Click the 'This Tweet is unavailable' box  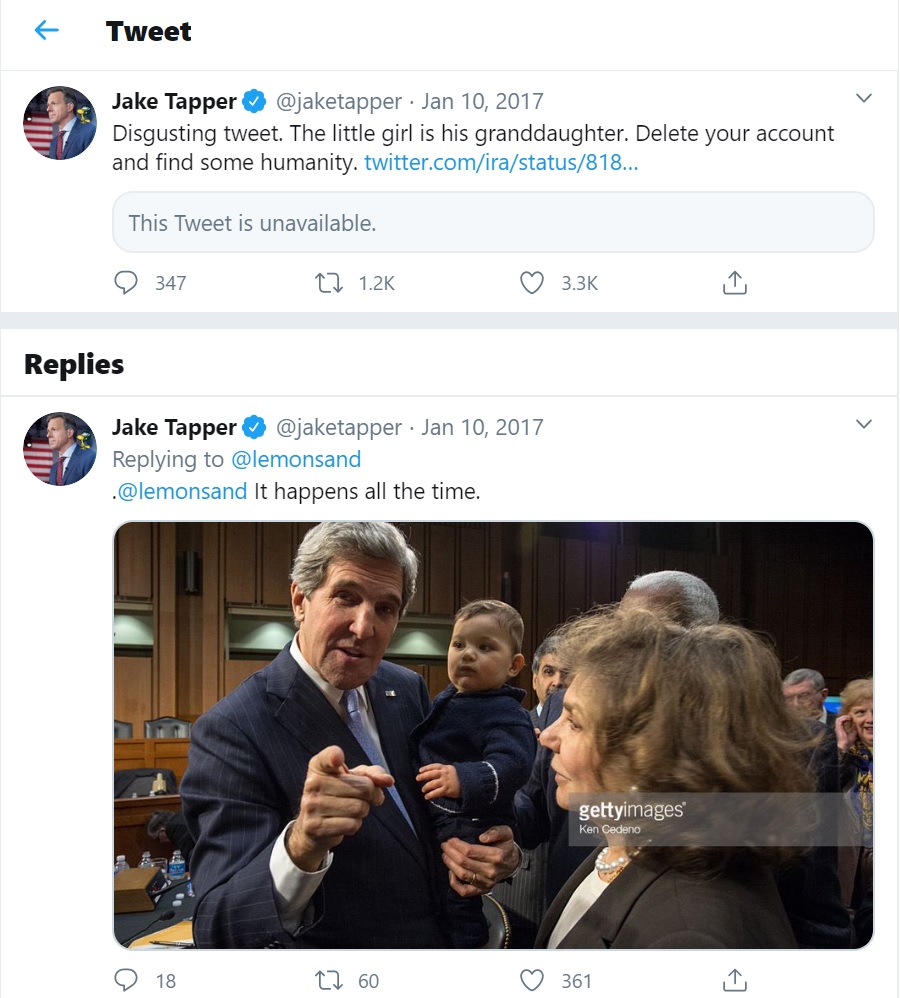pyautogui.click(x=493, y=222)
